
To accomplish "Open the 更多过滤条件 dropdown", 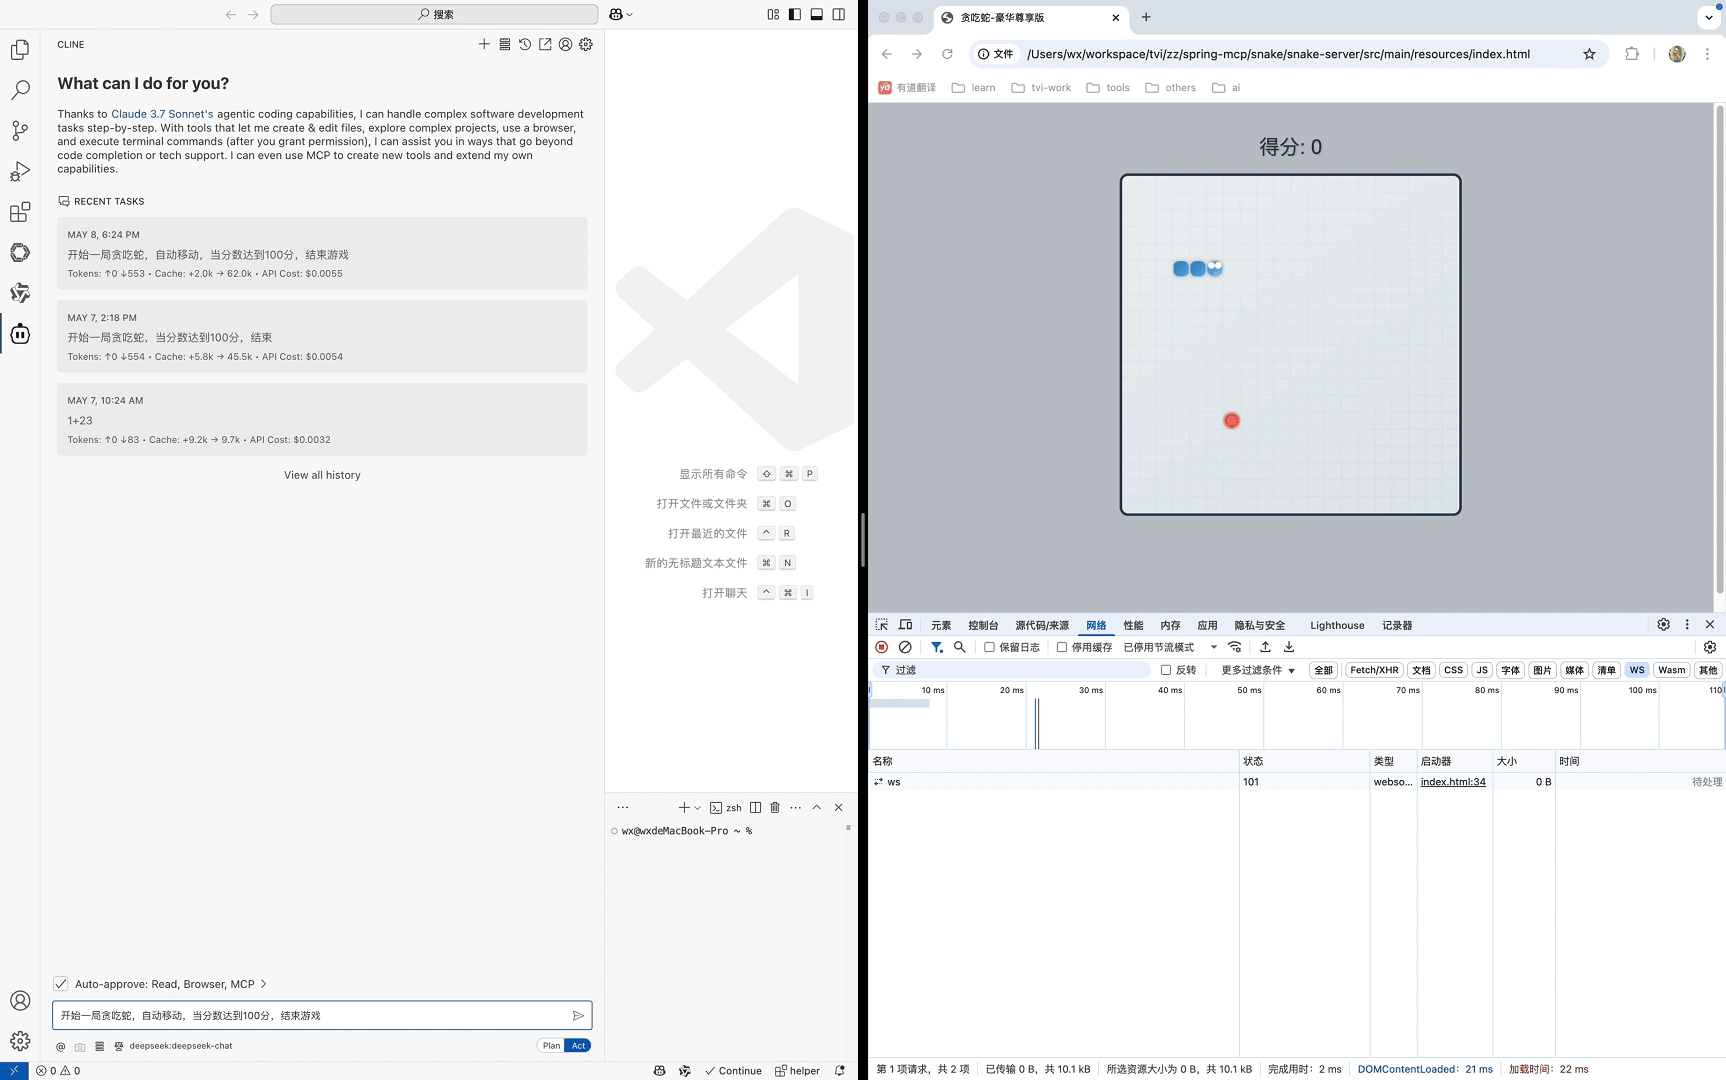I will [x=1257, y=670].
